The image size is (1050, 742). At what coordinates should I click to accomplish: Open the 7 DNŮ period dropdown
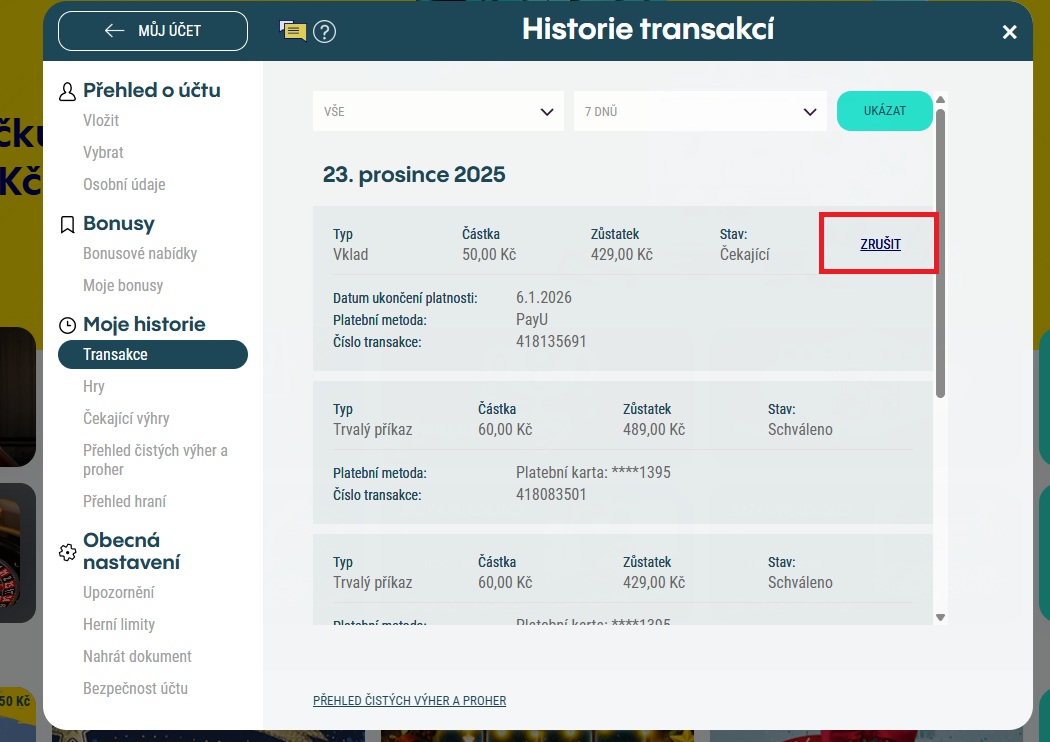699,111
